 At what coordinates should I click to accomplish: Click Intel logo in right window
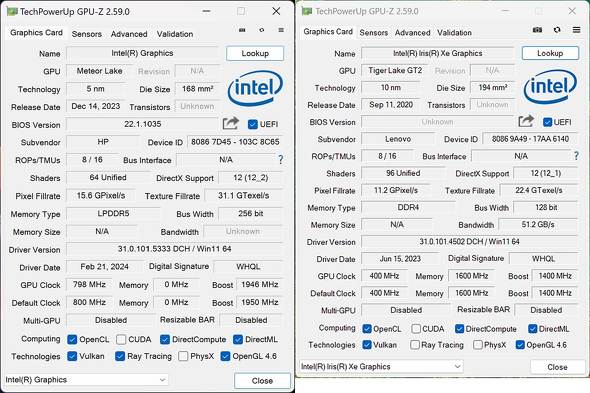click(x=550, y=87)
